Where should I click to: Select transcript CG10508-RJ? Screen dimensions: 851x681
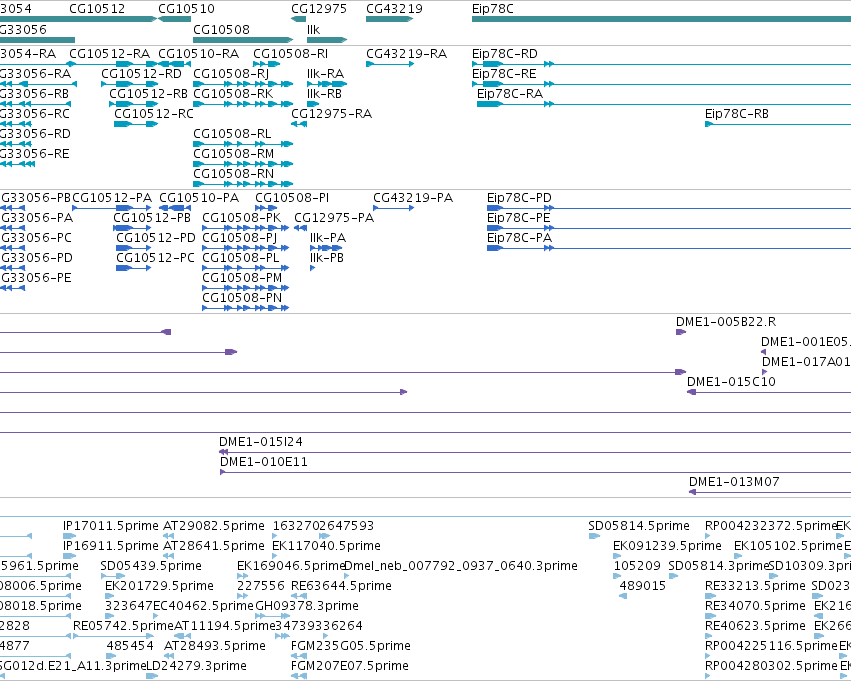231,74
